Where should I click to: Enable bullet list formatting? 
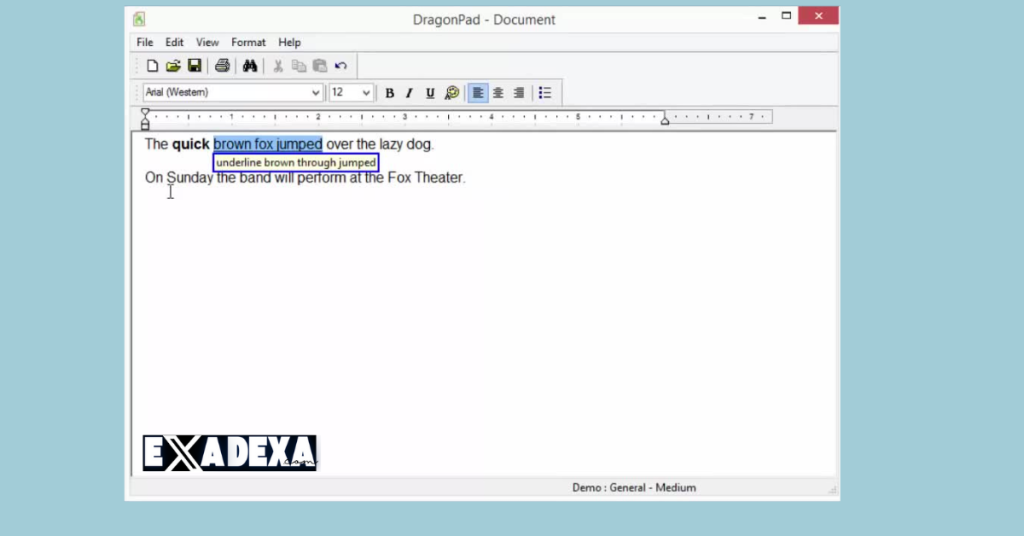coord(545,93)
